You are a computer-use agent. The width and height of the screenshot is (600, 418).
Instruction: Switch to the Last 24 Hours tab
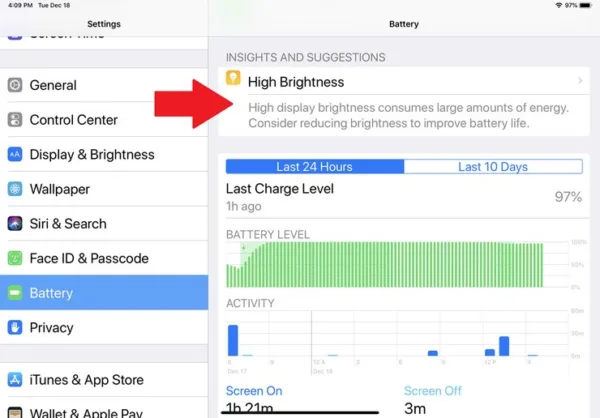pos(315,167)
